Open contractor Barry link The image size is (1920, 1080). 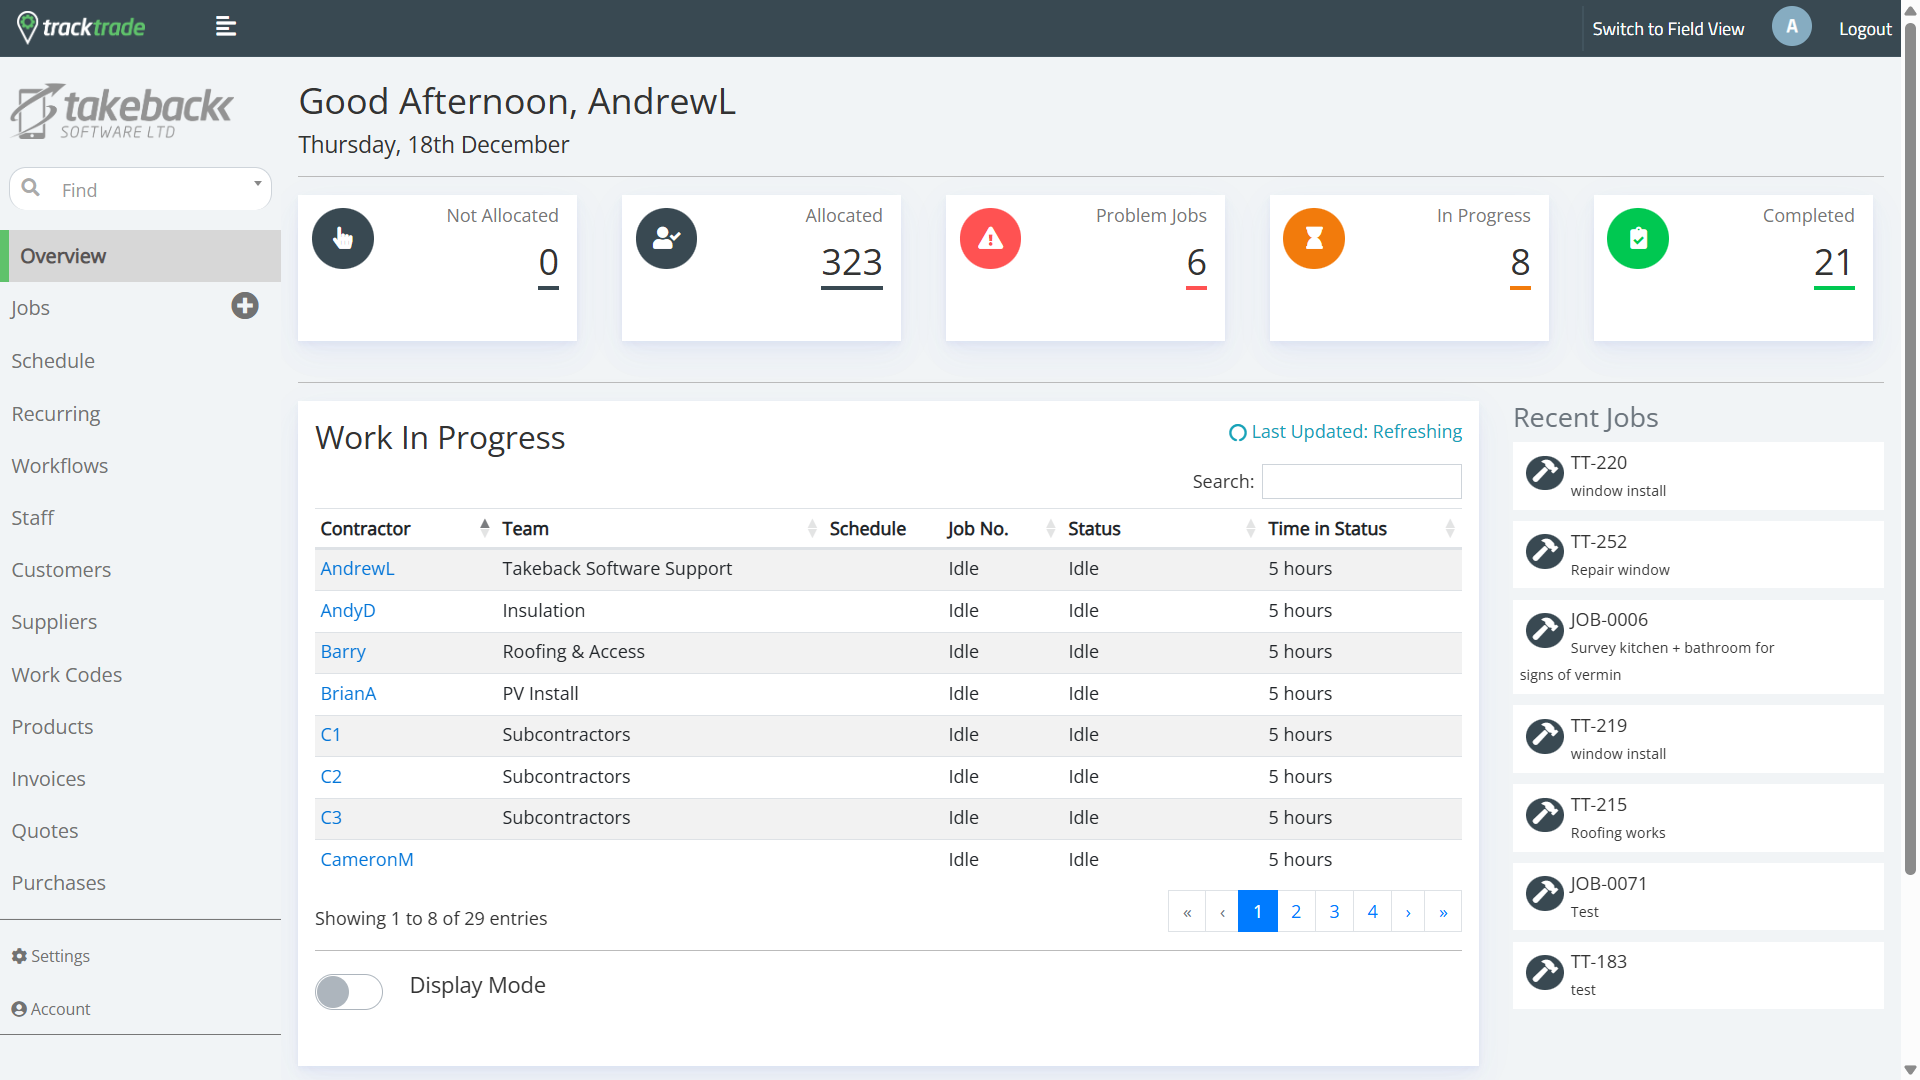[343, 652]
